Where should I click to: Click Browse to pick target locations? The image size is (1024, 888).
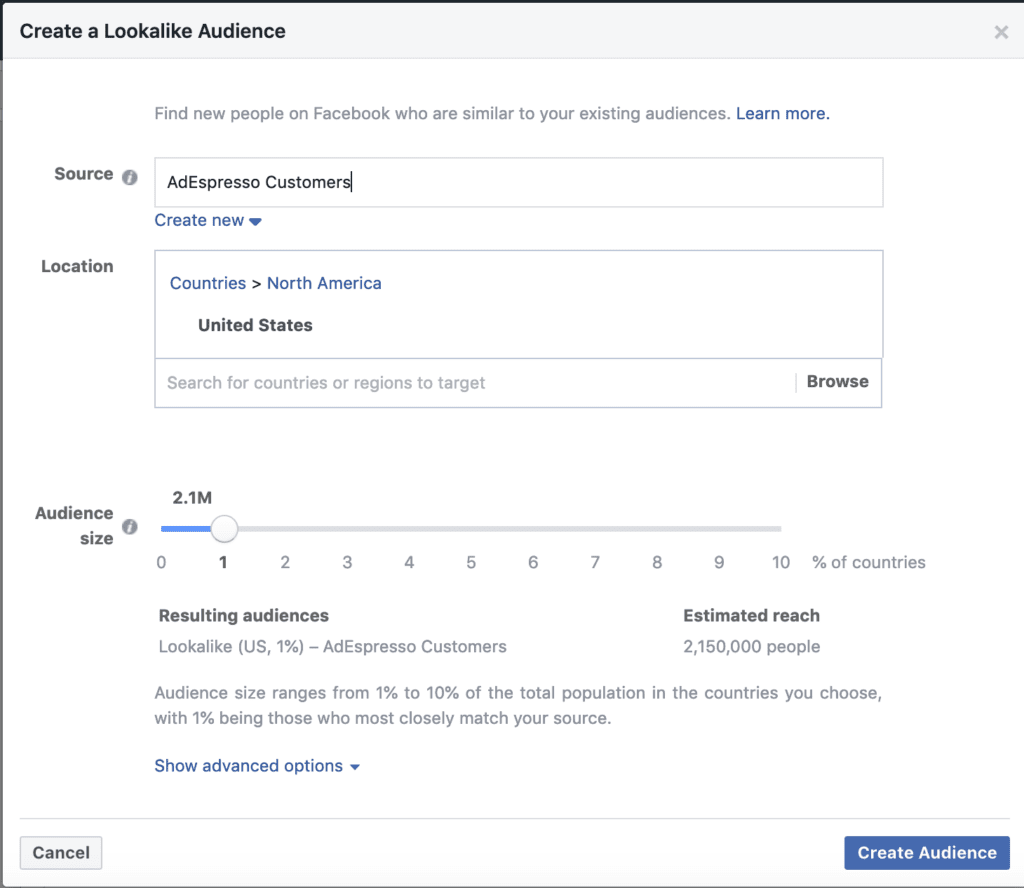click(x=836, y=381)
